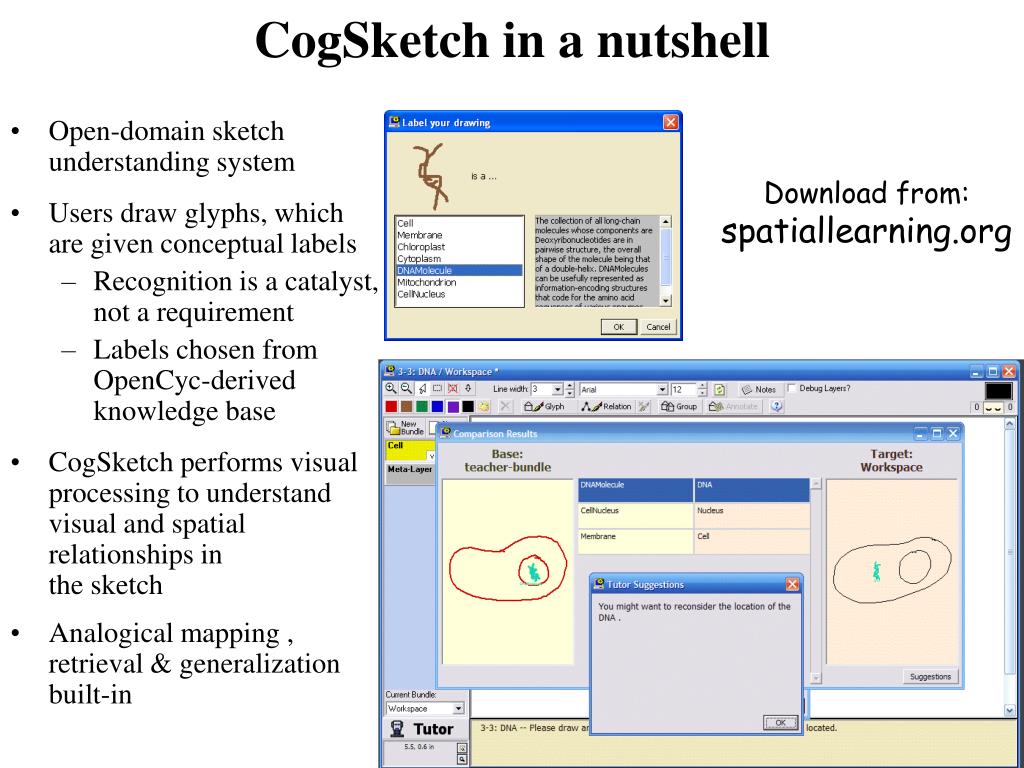Image resolution: width=1024 pixels, height=768 pixels.
Task: Click the Line width stepper arrows
Action: tap(569, 389)
